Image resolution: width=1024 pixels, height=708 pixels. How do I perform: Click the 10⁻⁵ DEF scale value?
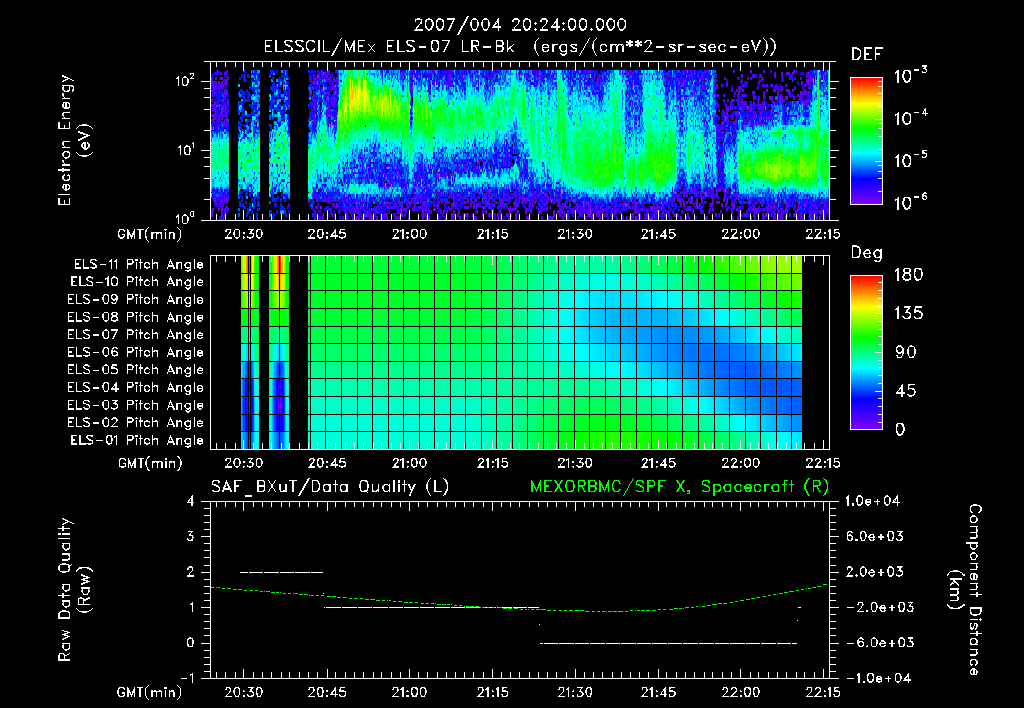click(910, 160)
